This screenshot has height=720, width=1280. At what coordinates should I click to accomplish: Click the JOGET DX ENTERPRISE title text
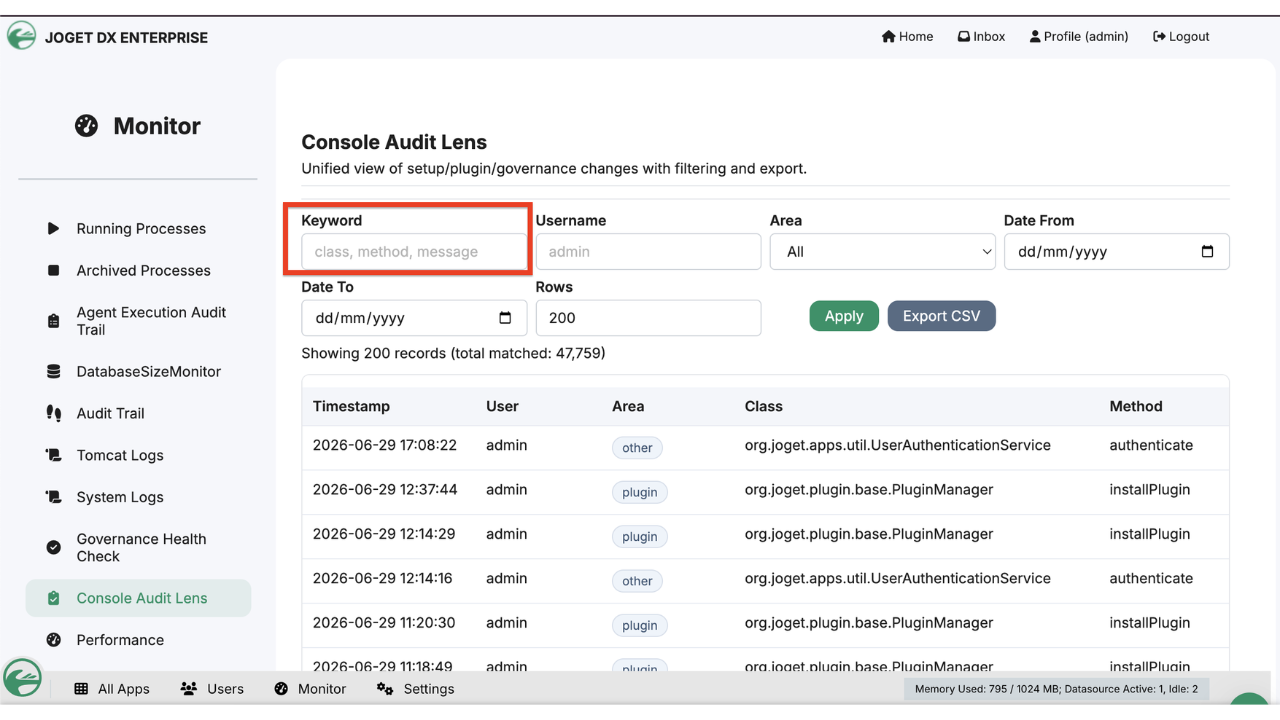coord(127,38)
